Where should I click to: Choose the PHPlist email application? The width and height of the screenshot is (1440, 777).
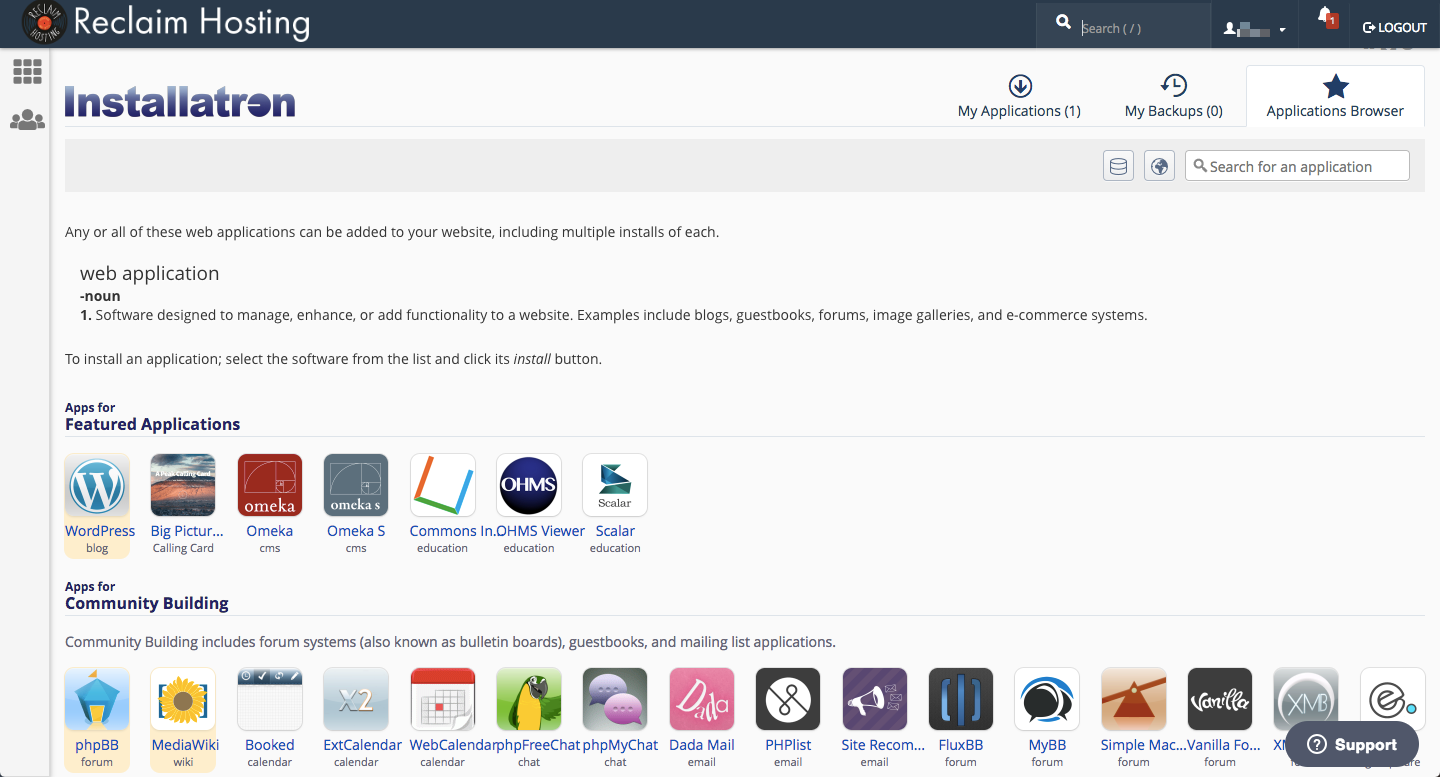point(788,700)
